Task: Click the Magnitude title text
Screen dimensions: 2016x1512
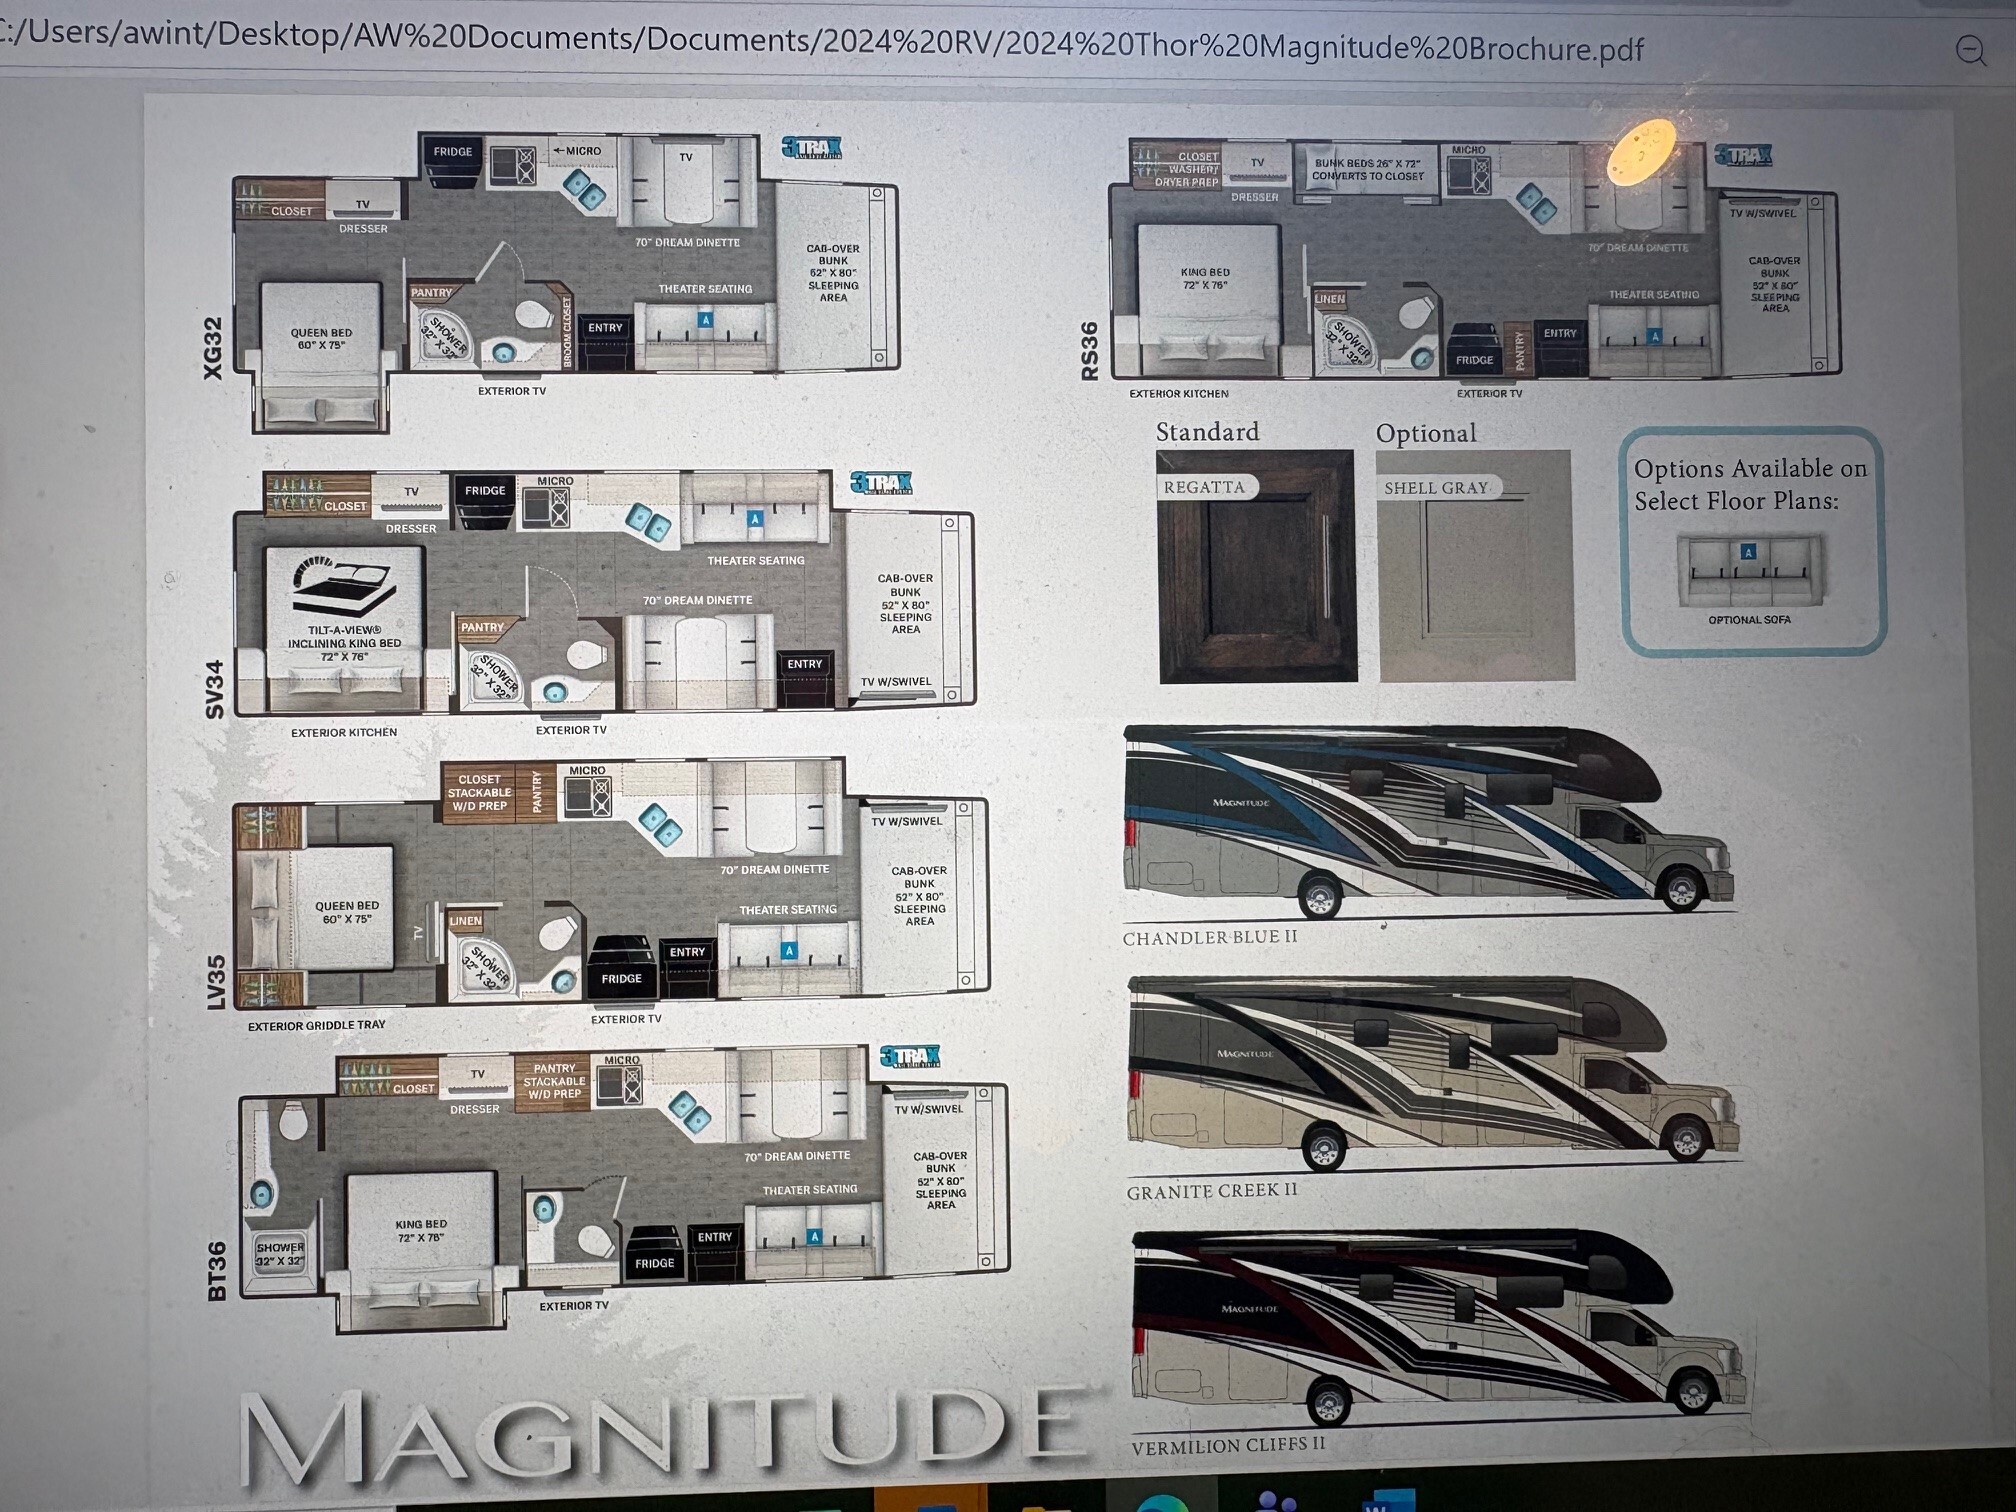Action: [x=664, y=1434]
